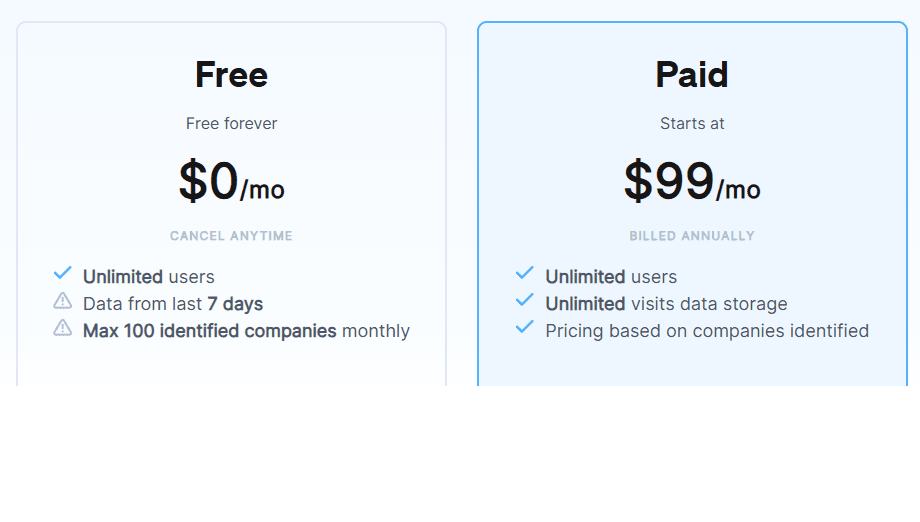
Task: Click the Pricing based on companies identified text
Action: 707,331
